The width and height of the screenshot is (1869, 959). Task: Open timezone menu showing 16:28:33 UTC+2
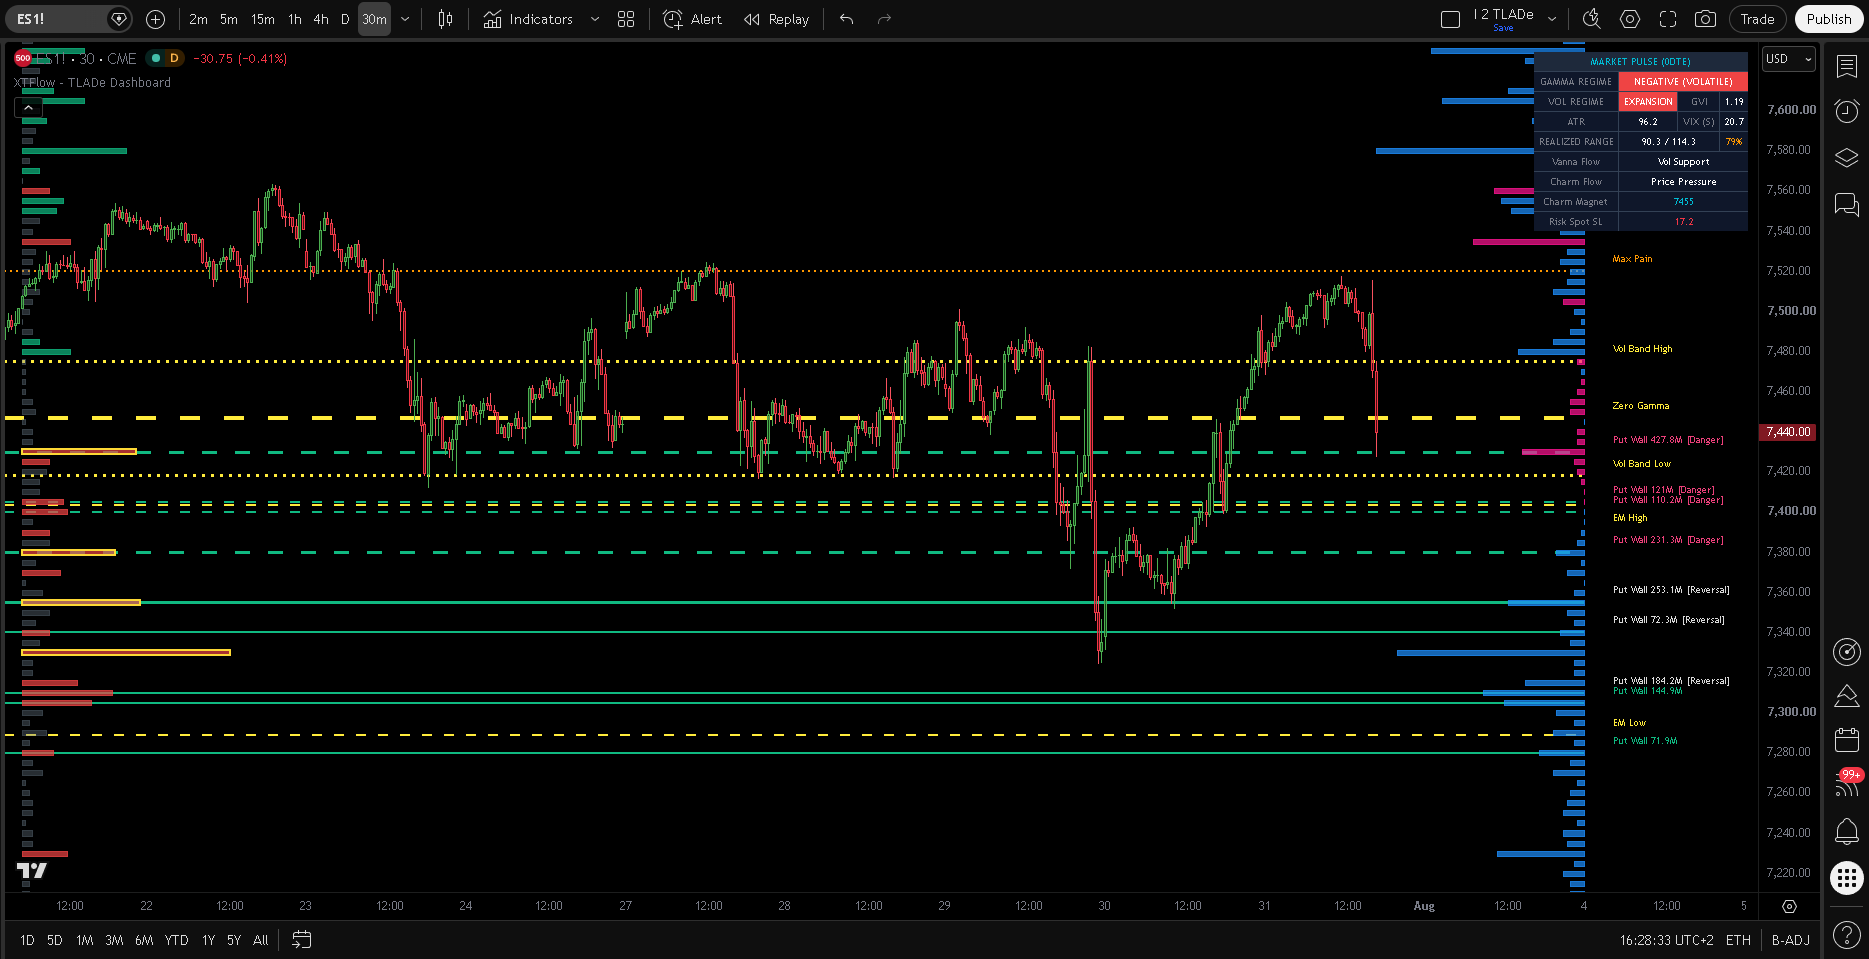[1666, 940]
